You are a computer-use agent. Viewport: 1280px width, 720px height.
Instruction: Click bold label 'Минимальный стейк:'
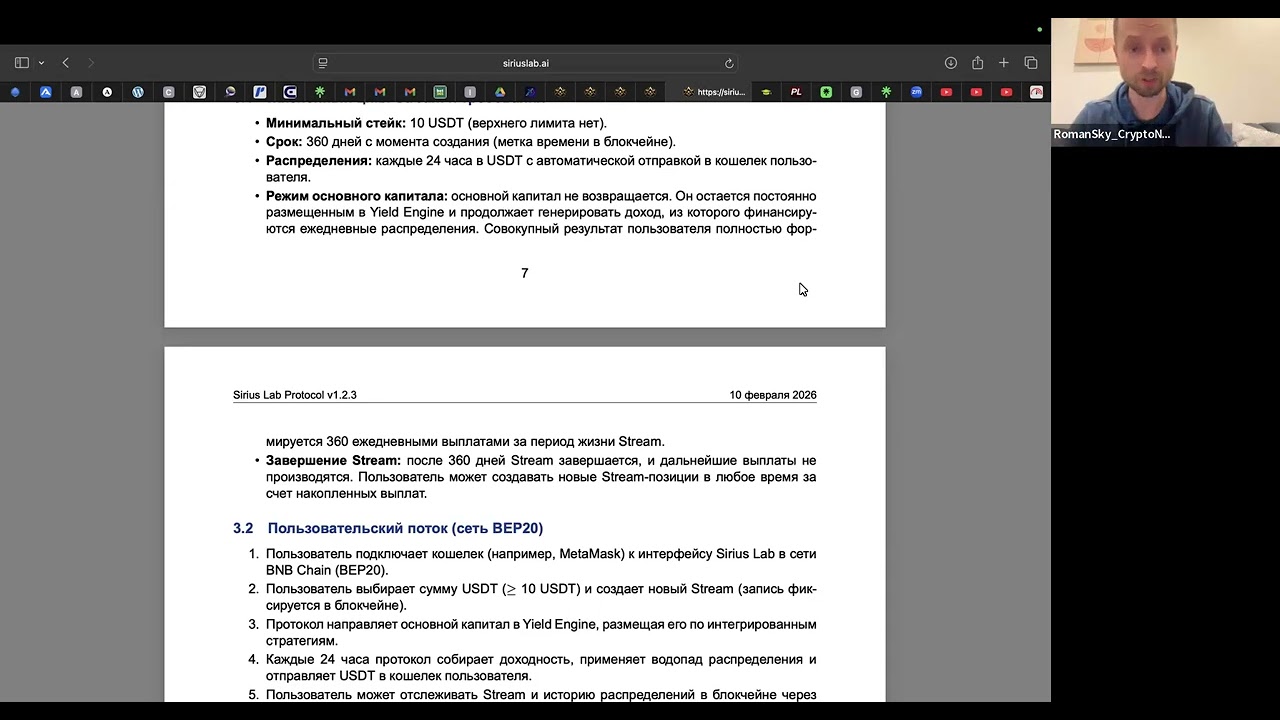[x=336, y=123]
